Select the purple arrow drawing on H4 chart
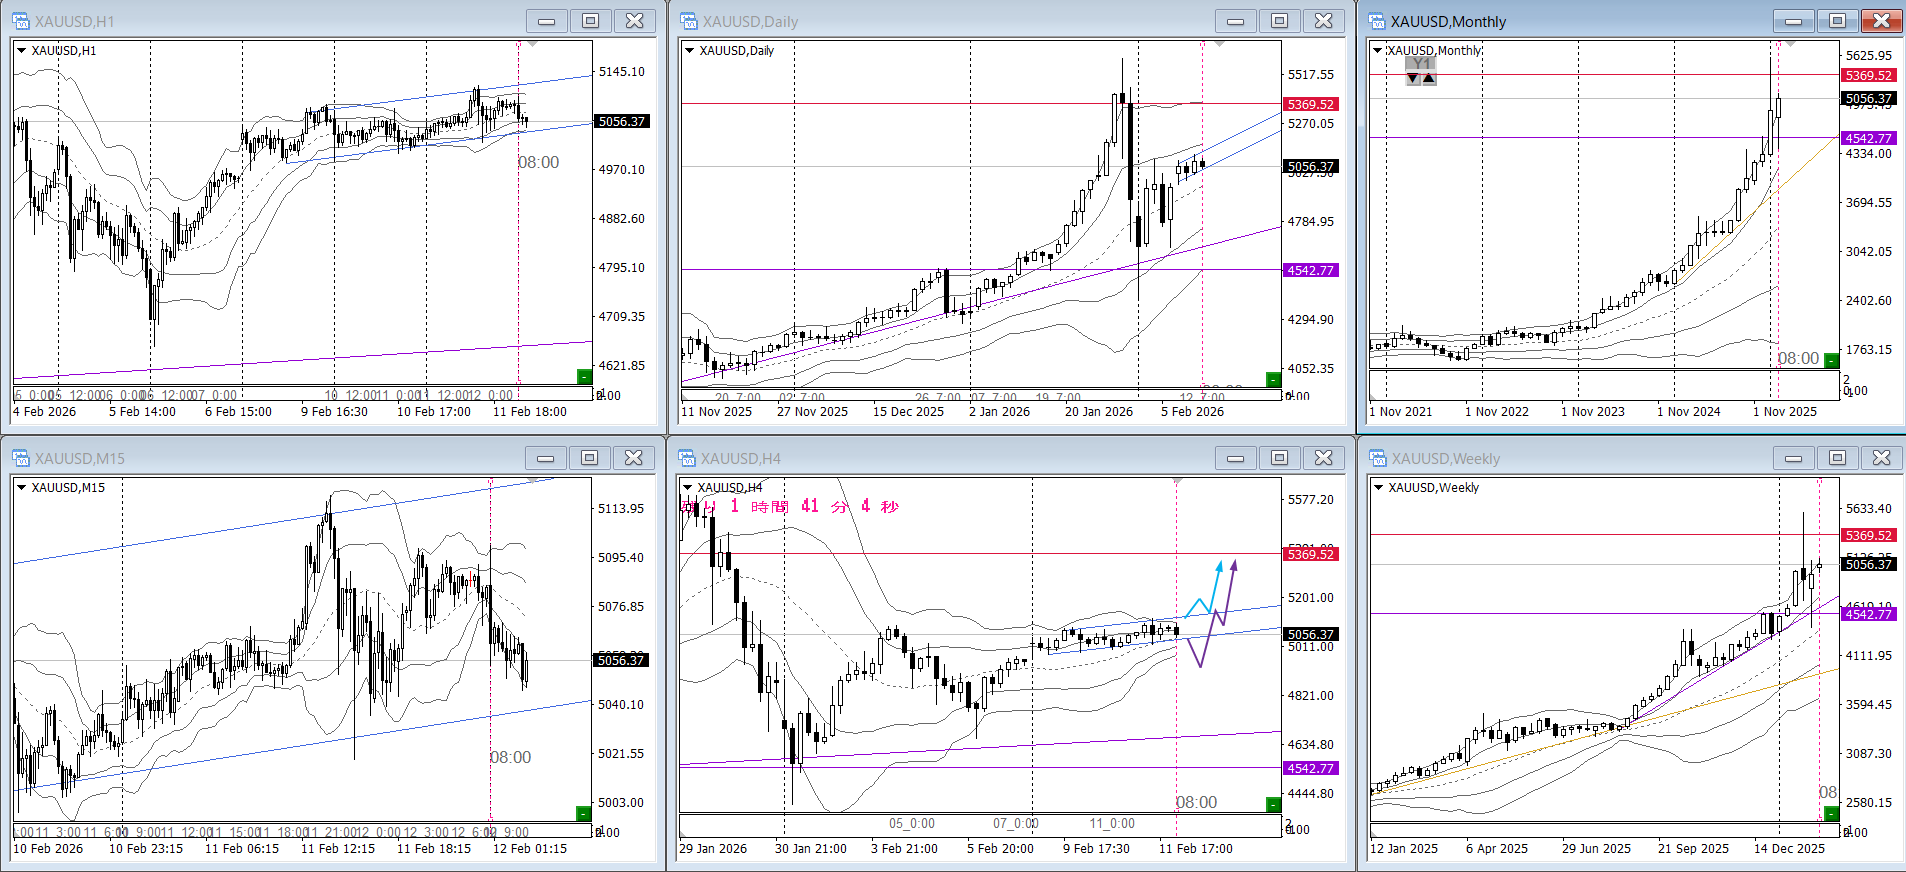The height and width of the screenshot is (872, 1906). pos(1234,568)
